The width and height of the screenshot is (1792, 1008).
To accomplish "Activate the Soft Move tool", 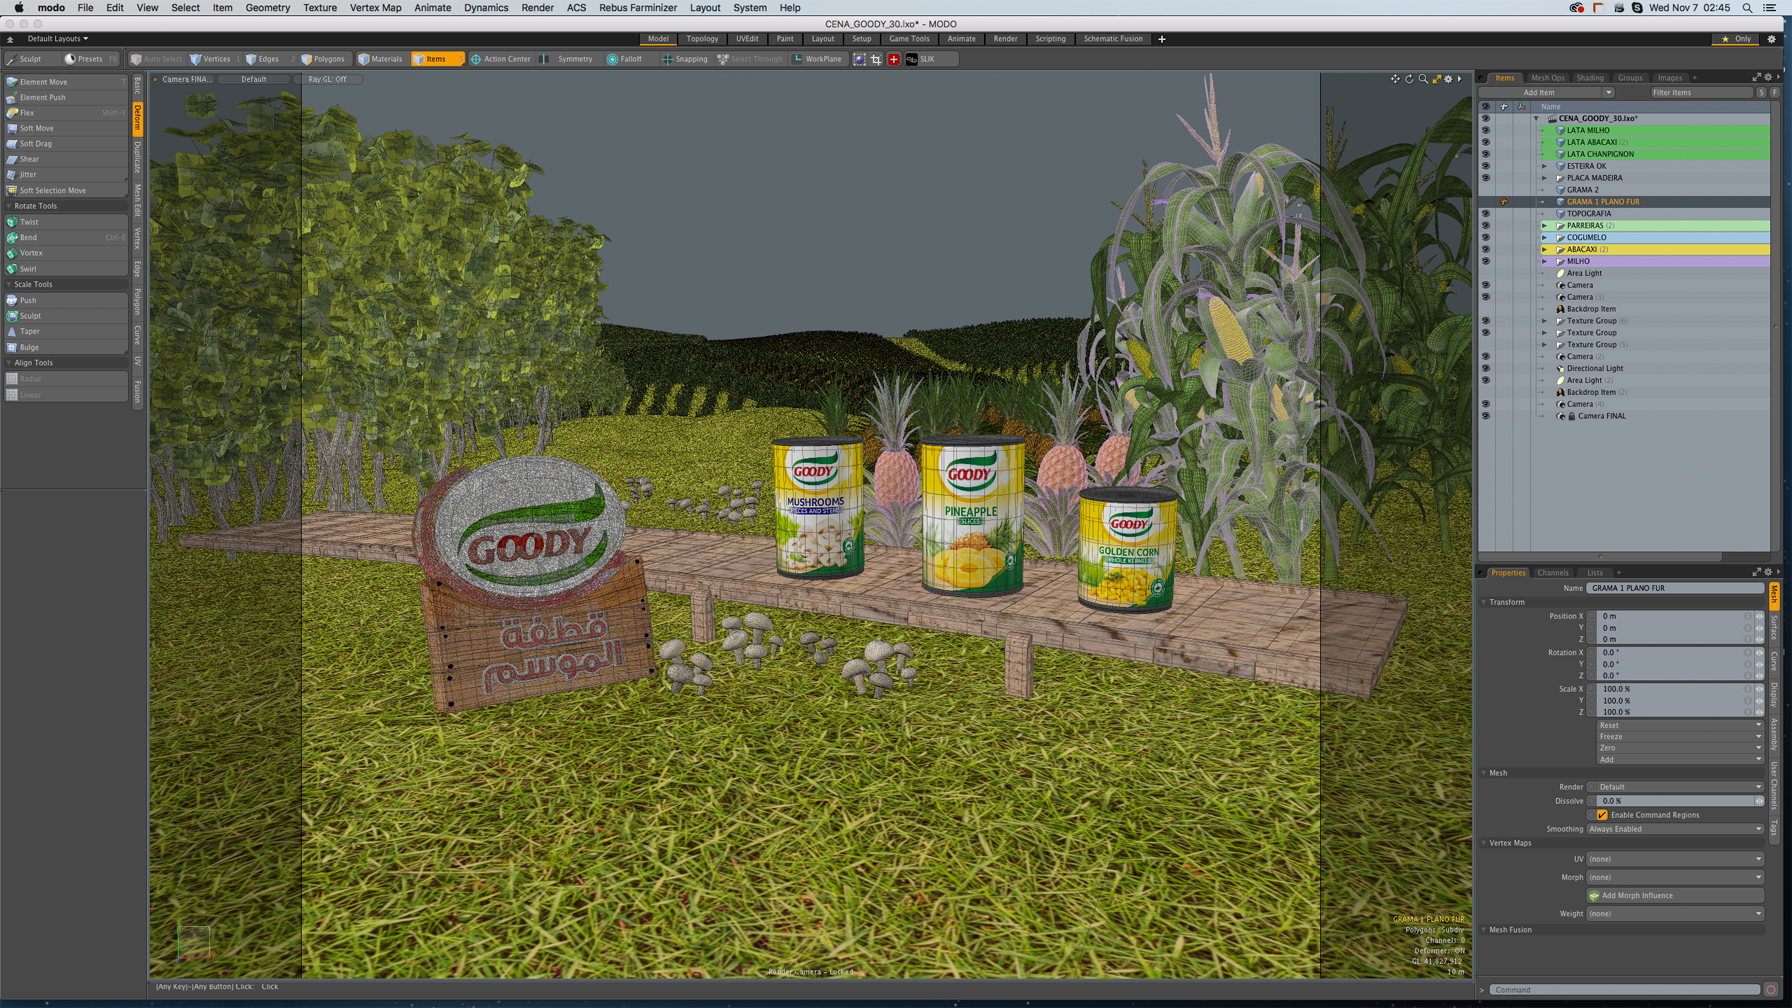I will pos(66,128).
